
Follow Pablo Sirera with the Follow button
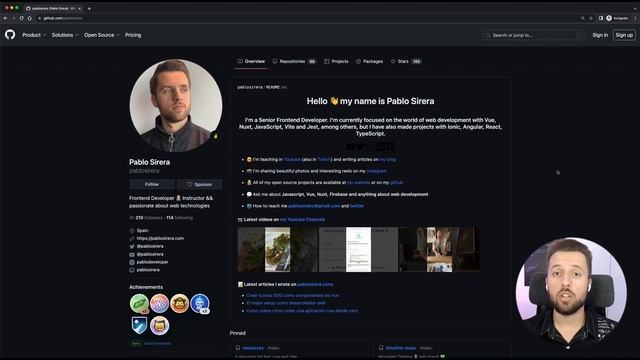tap(152, 184)
